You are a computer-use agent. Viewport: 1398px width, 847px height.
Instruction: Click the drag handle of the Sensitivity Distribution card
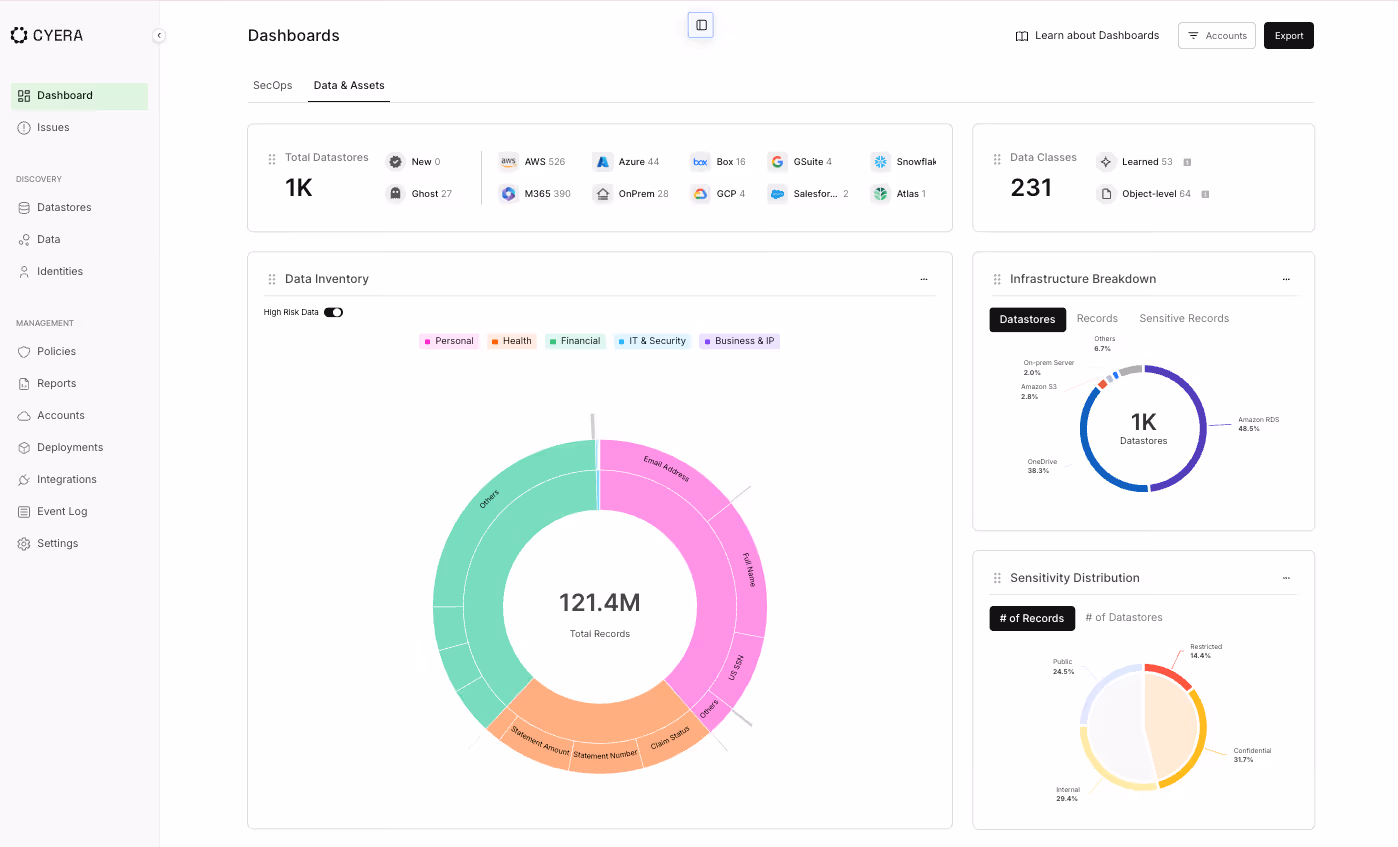tap(997, 578)
